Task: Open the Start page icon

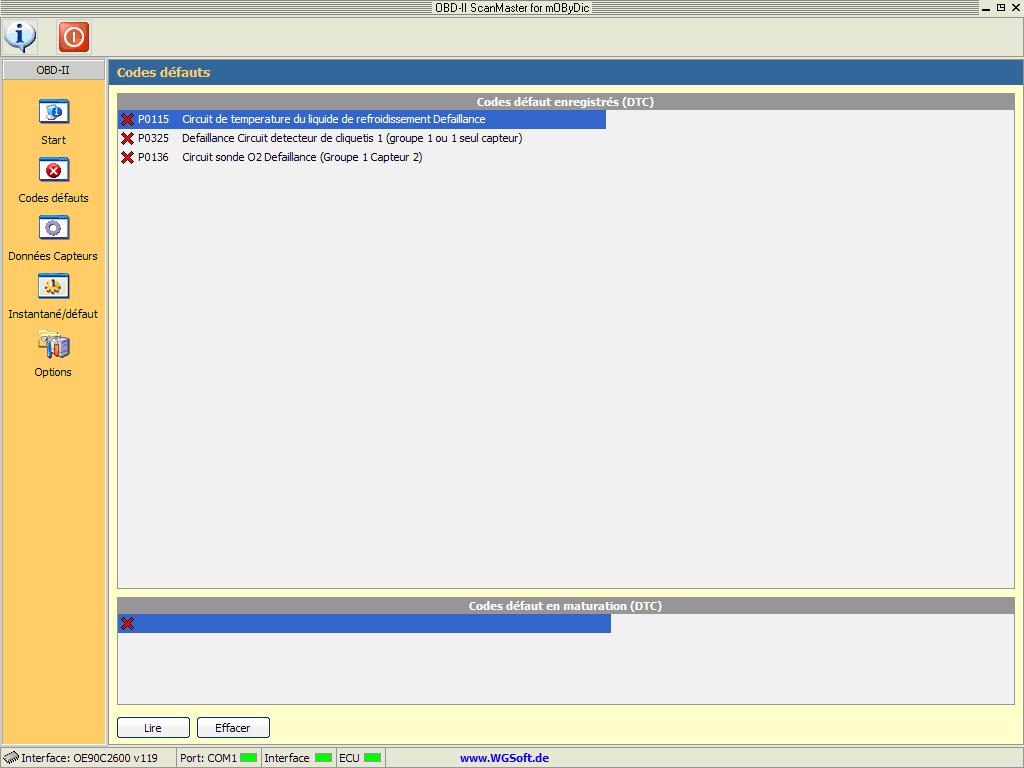Action: (x=53, y=112)
